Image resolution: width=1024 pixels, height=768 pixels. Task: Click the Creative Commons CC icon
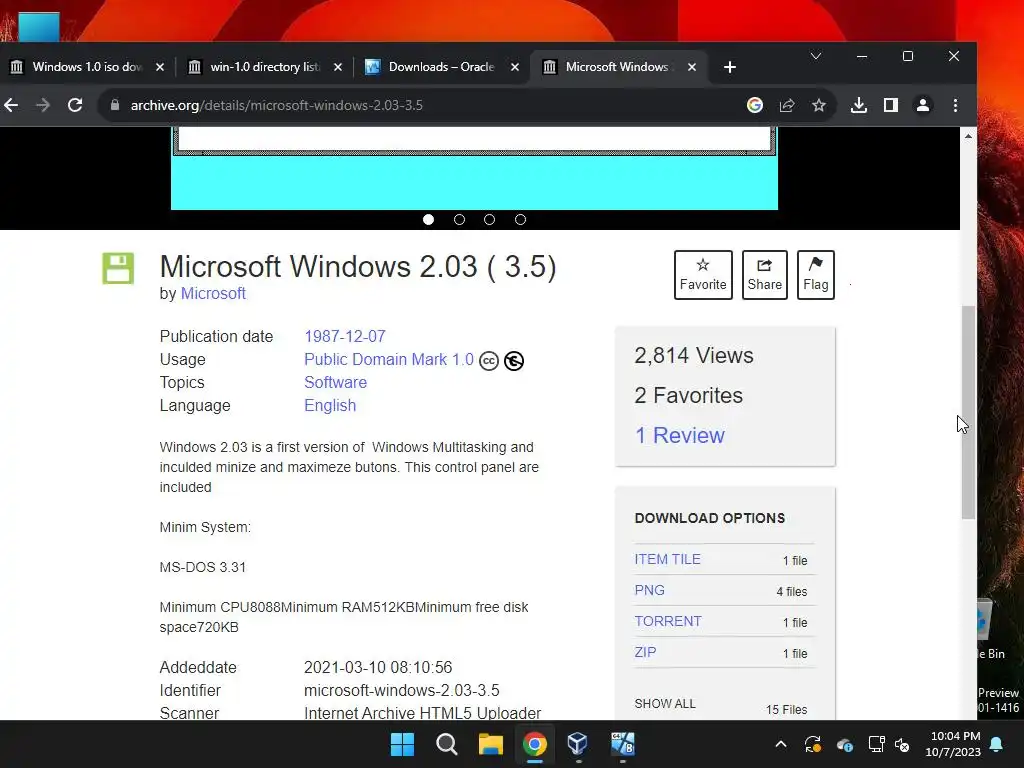pyautogui.click(x=488, y=361)
